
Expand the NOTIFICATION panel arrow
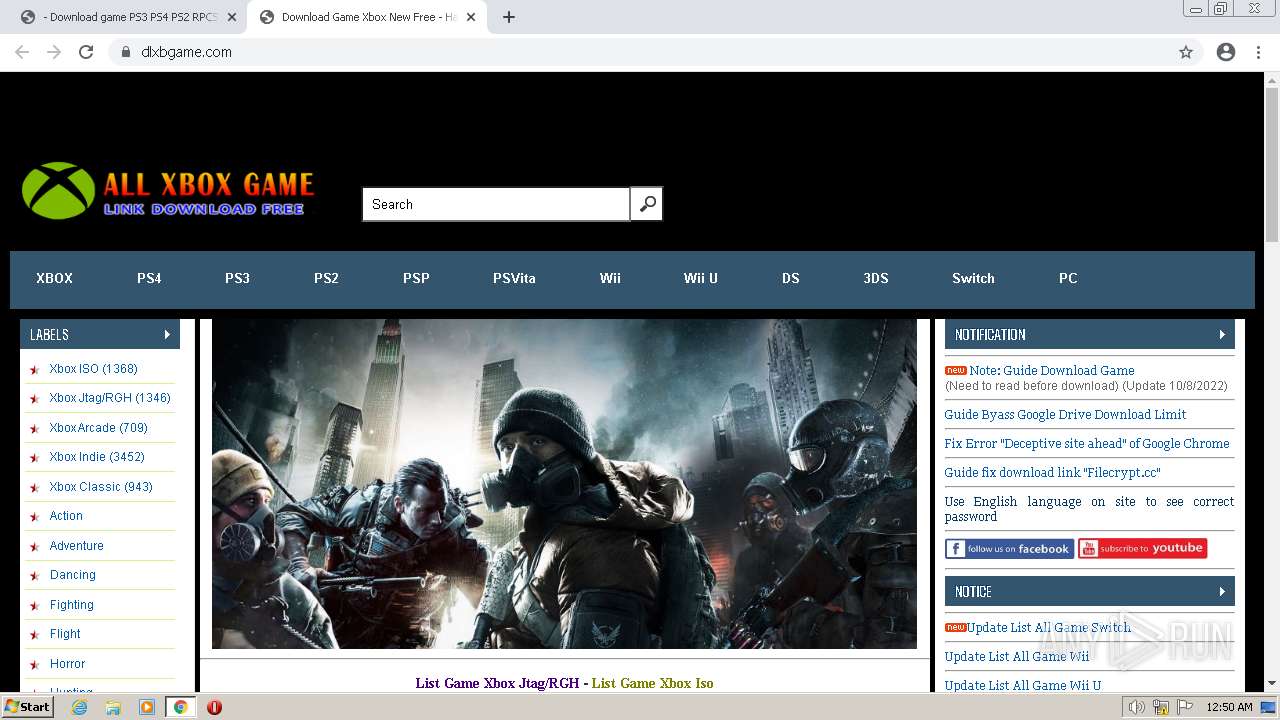click(x=1222, y=334)
